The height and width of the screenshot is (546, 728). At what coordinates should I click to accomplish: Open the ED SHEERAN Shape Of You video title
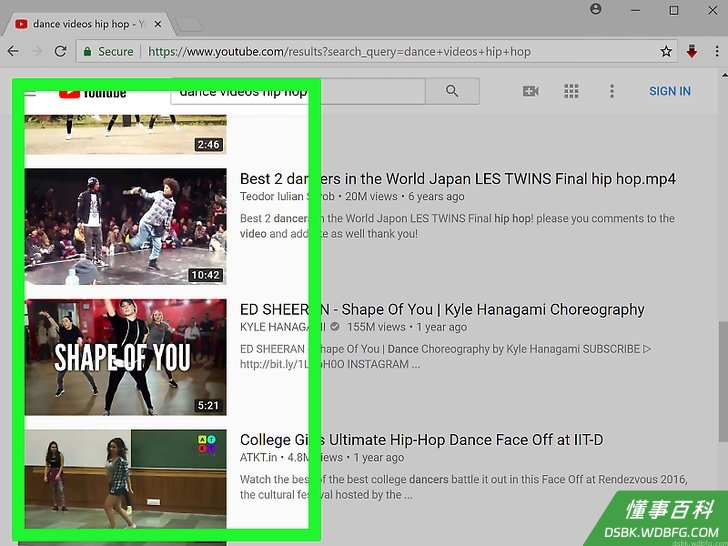[442, 310]
